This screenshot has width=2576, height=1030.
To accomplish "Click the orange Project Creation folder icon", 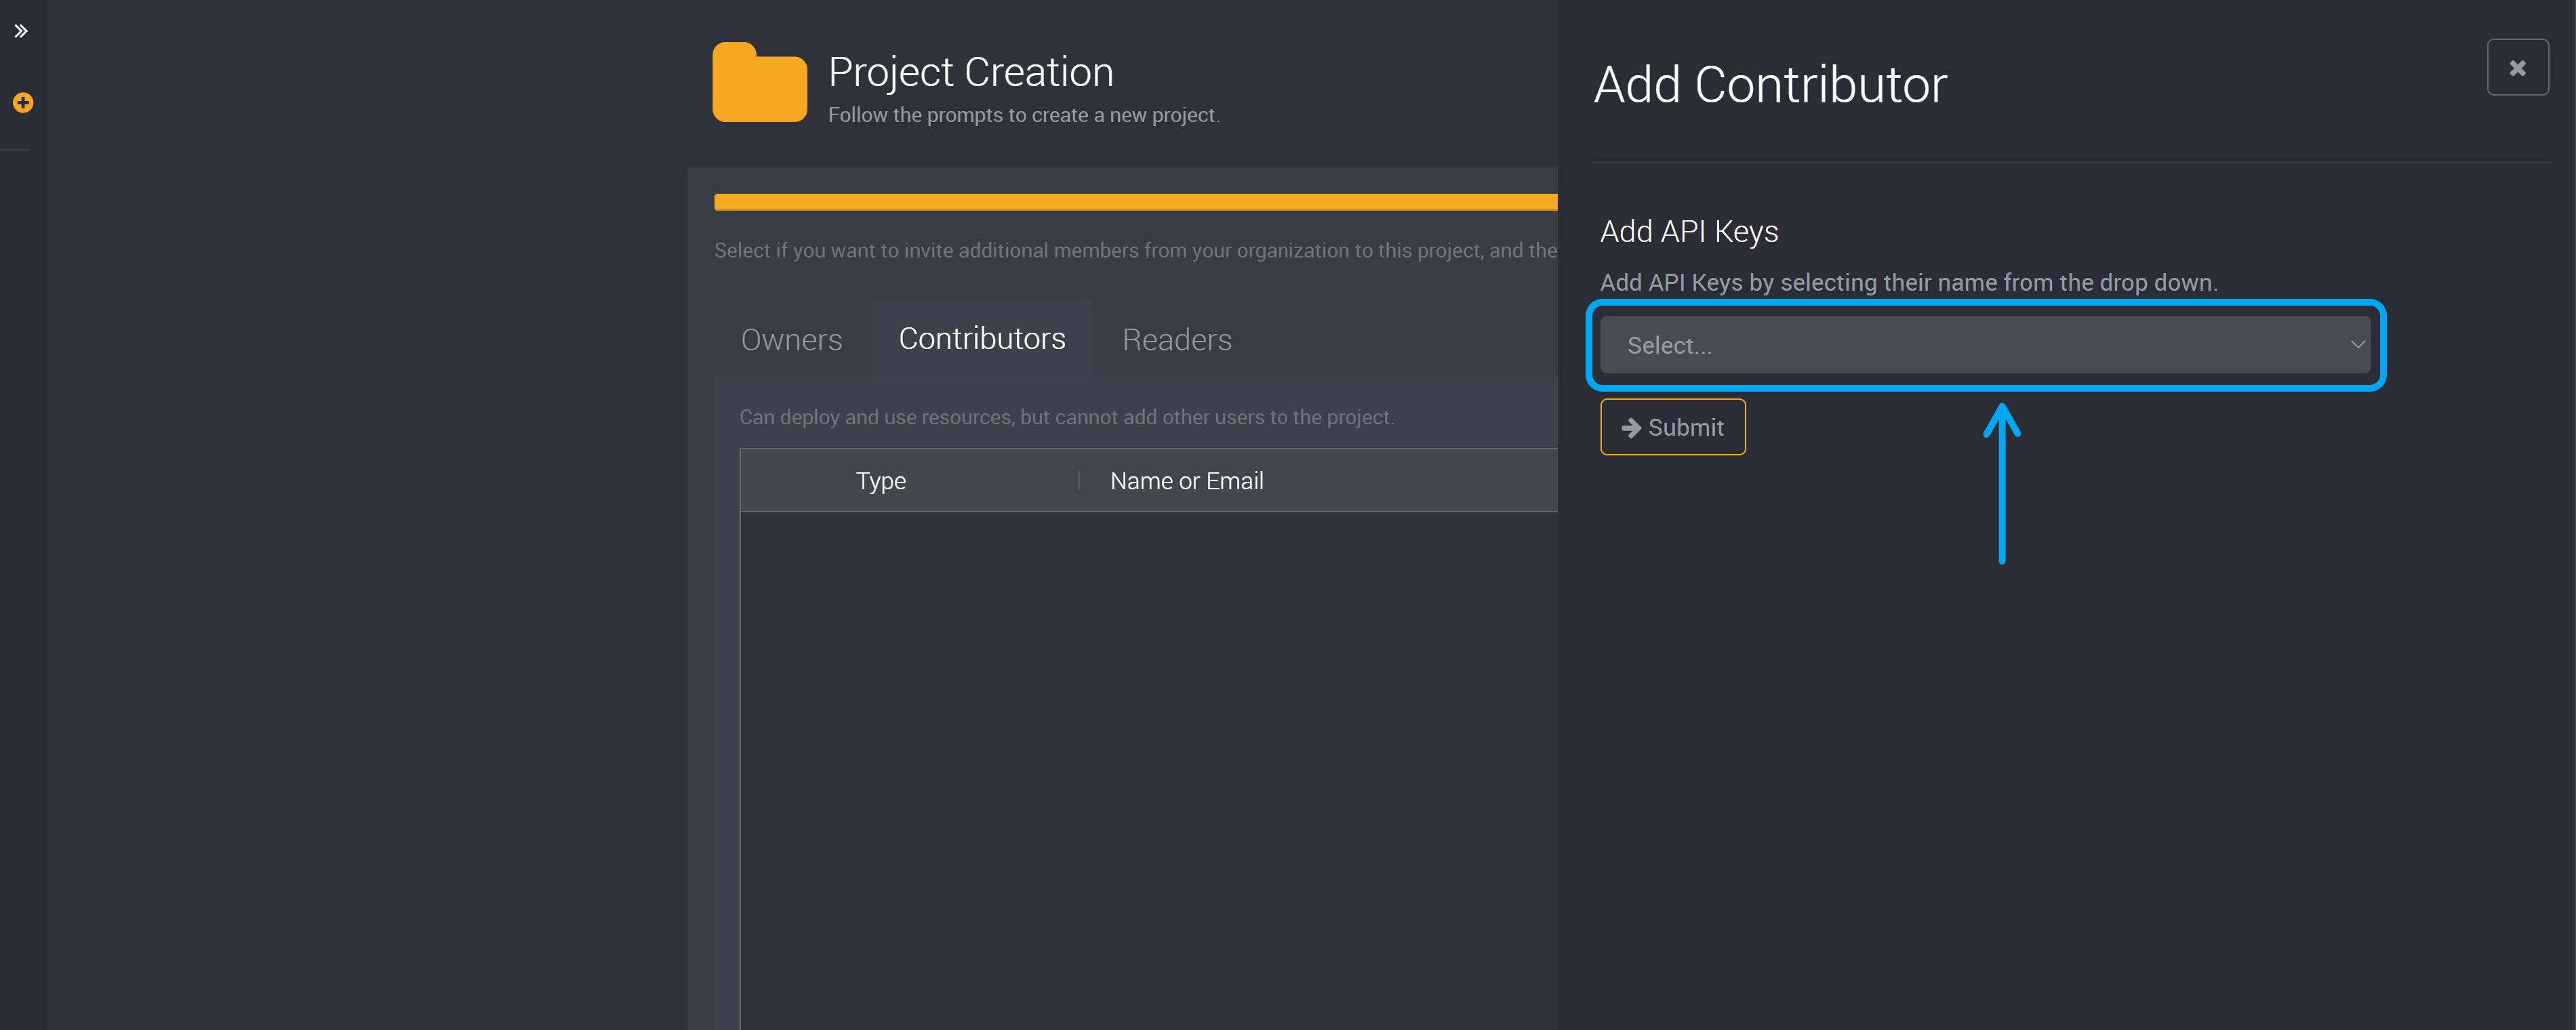I will pos(759,82).
